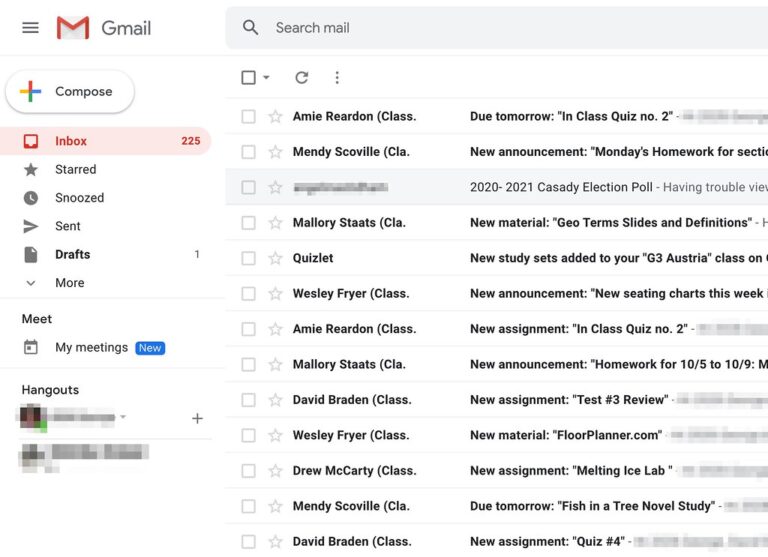Select the Monday's Homework email checkbox
This screenshot has height=557, width=768.
point(248,152)
